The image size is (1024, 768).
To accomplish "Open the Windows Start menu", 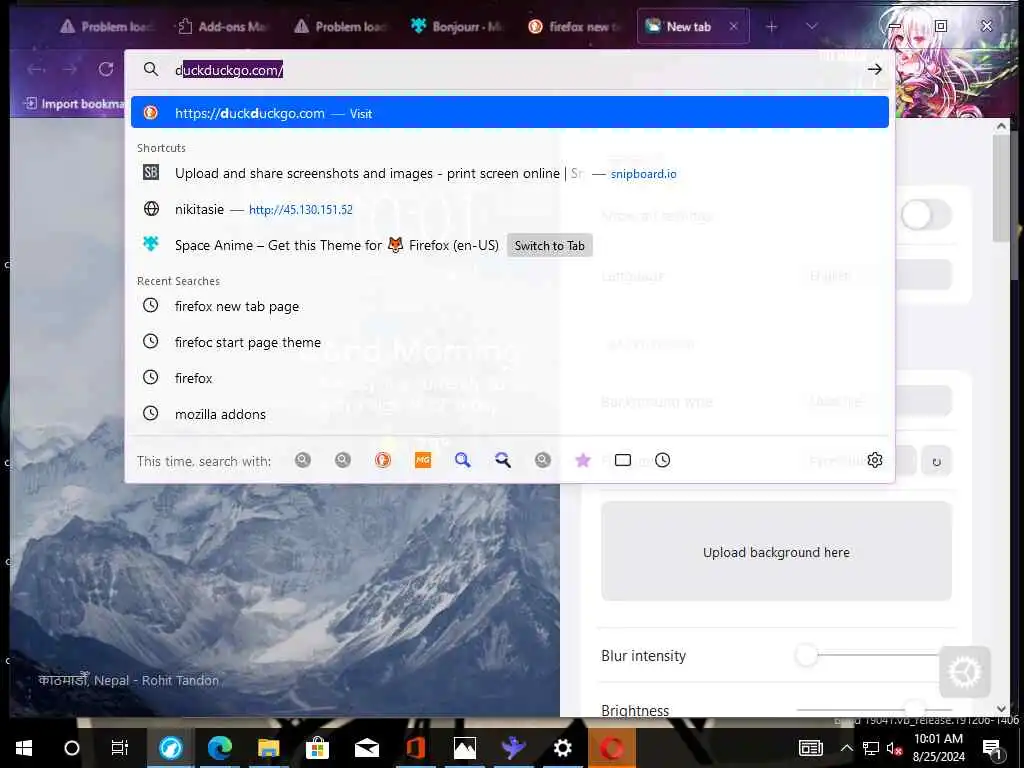I will click(24, 748).
